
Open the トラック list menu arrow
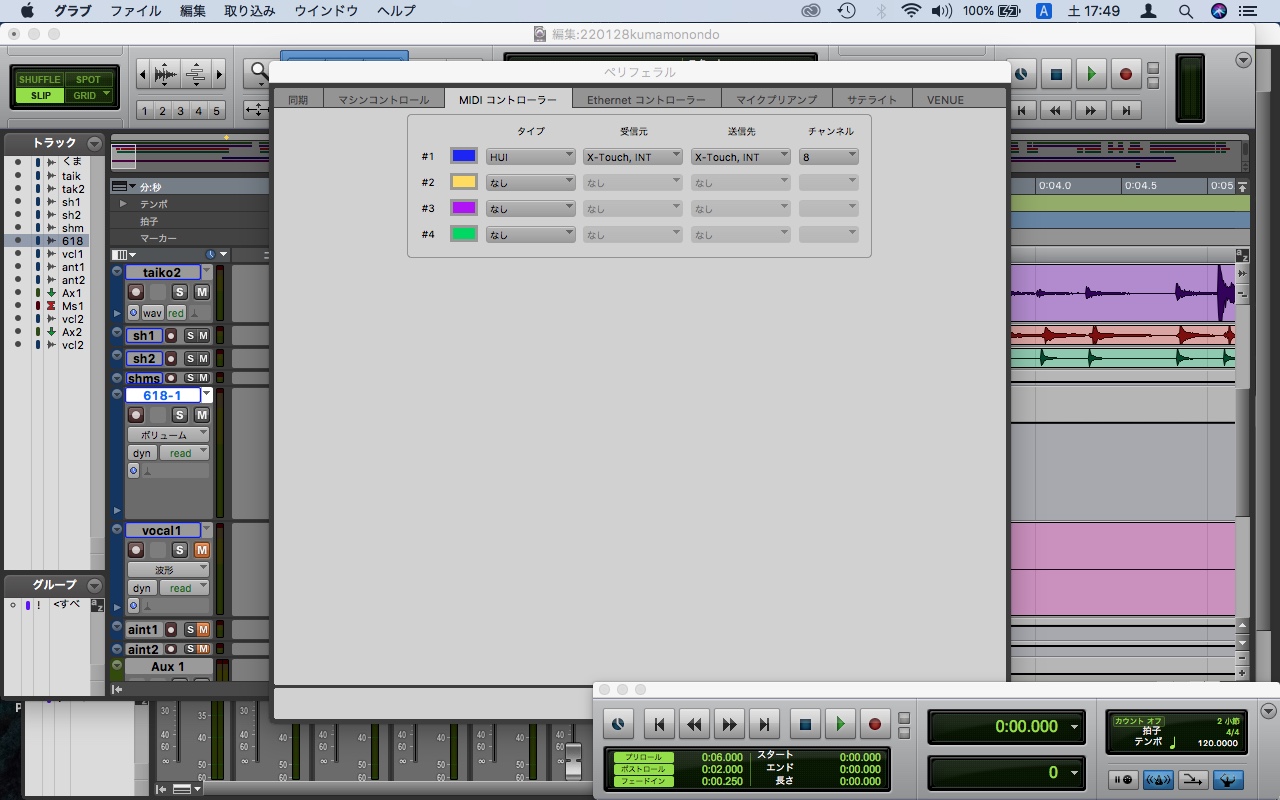pos(94,143)
